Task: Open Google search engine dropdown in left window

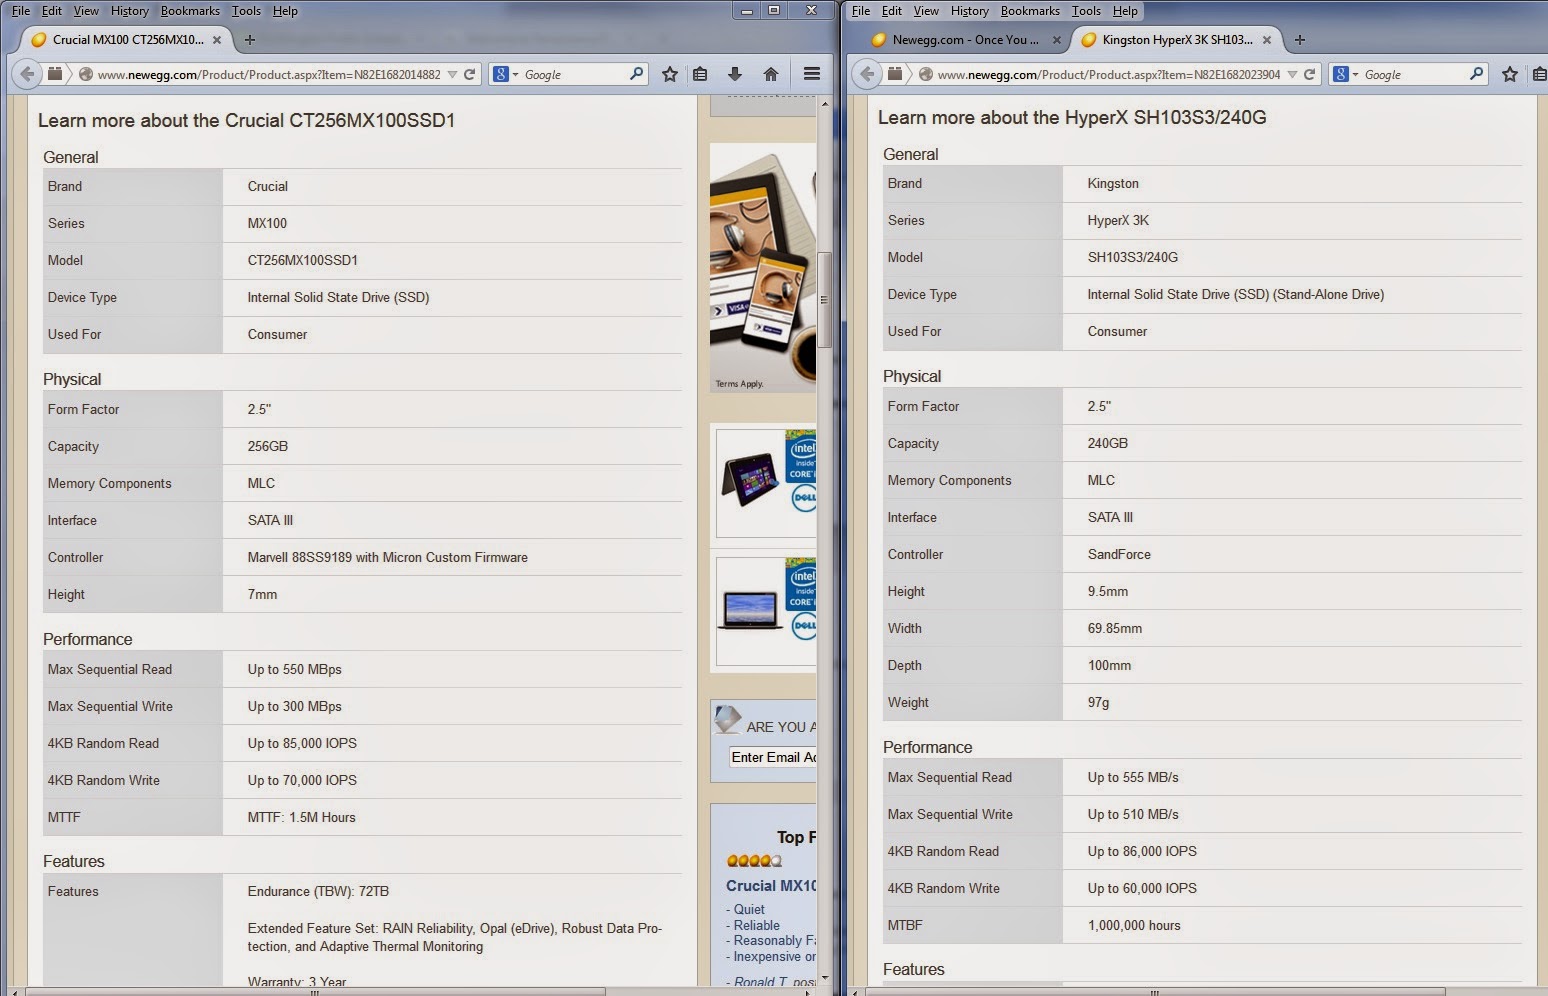Action: coord(506,74)
